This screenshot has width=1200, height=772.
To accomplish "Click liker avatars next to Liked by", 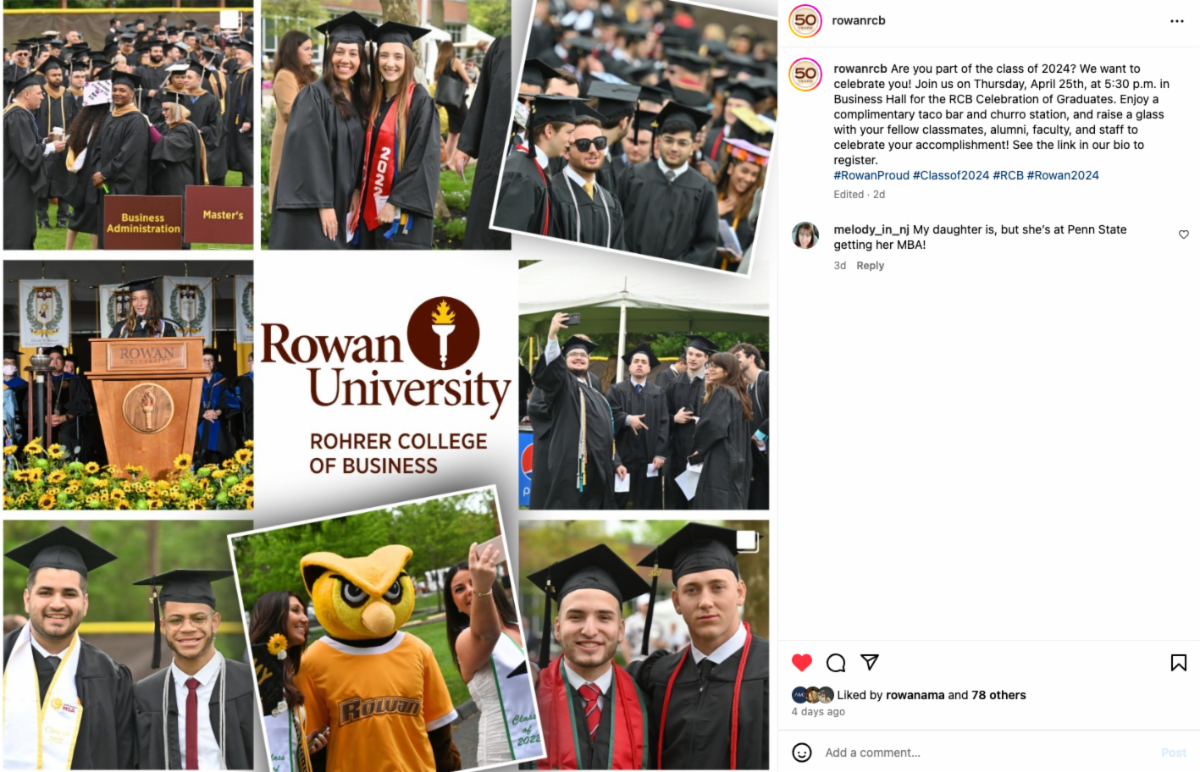I will [812, 695].
